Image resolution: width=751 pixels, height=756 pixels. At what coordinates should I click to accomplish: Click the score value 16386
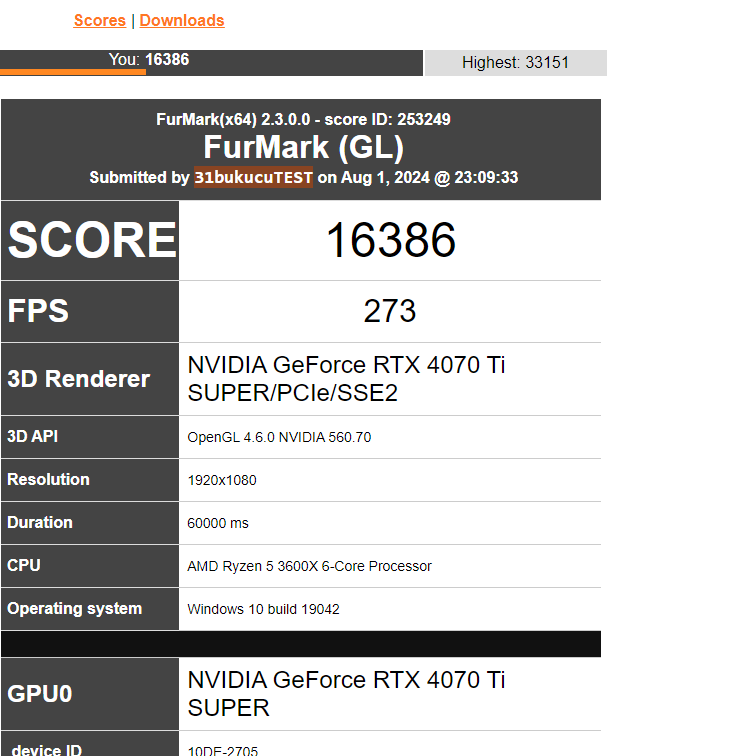coord(390,240)
